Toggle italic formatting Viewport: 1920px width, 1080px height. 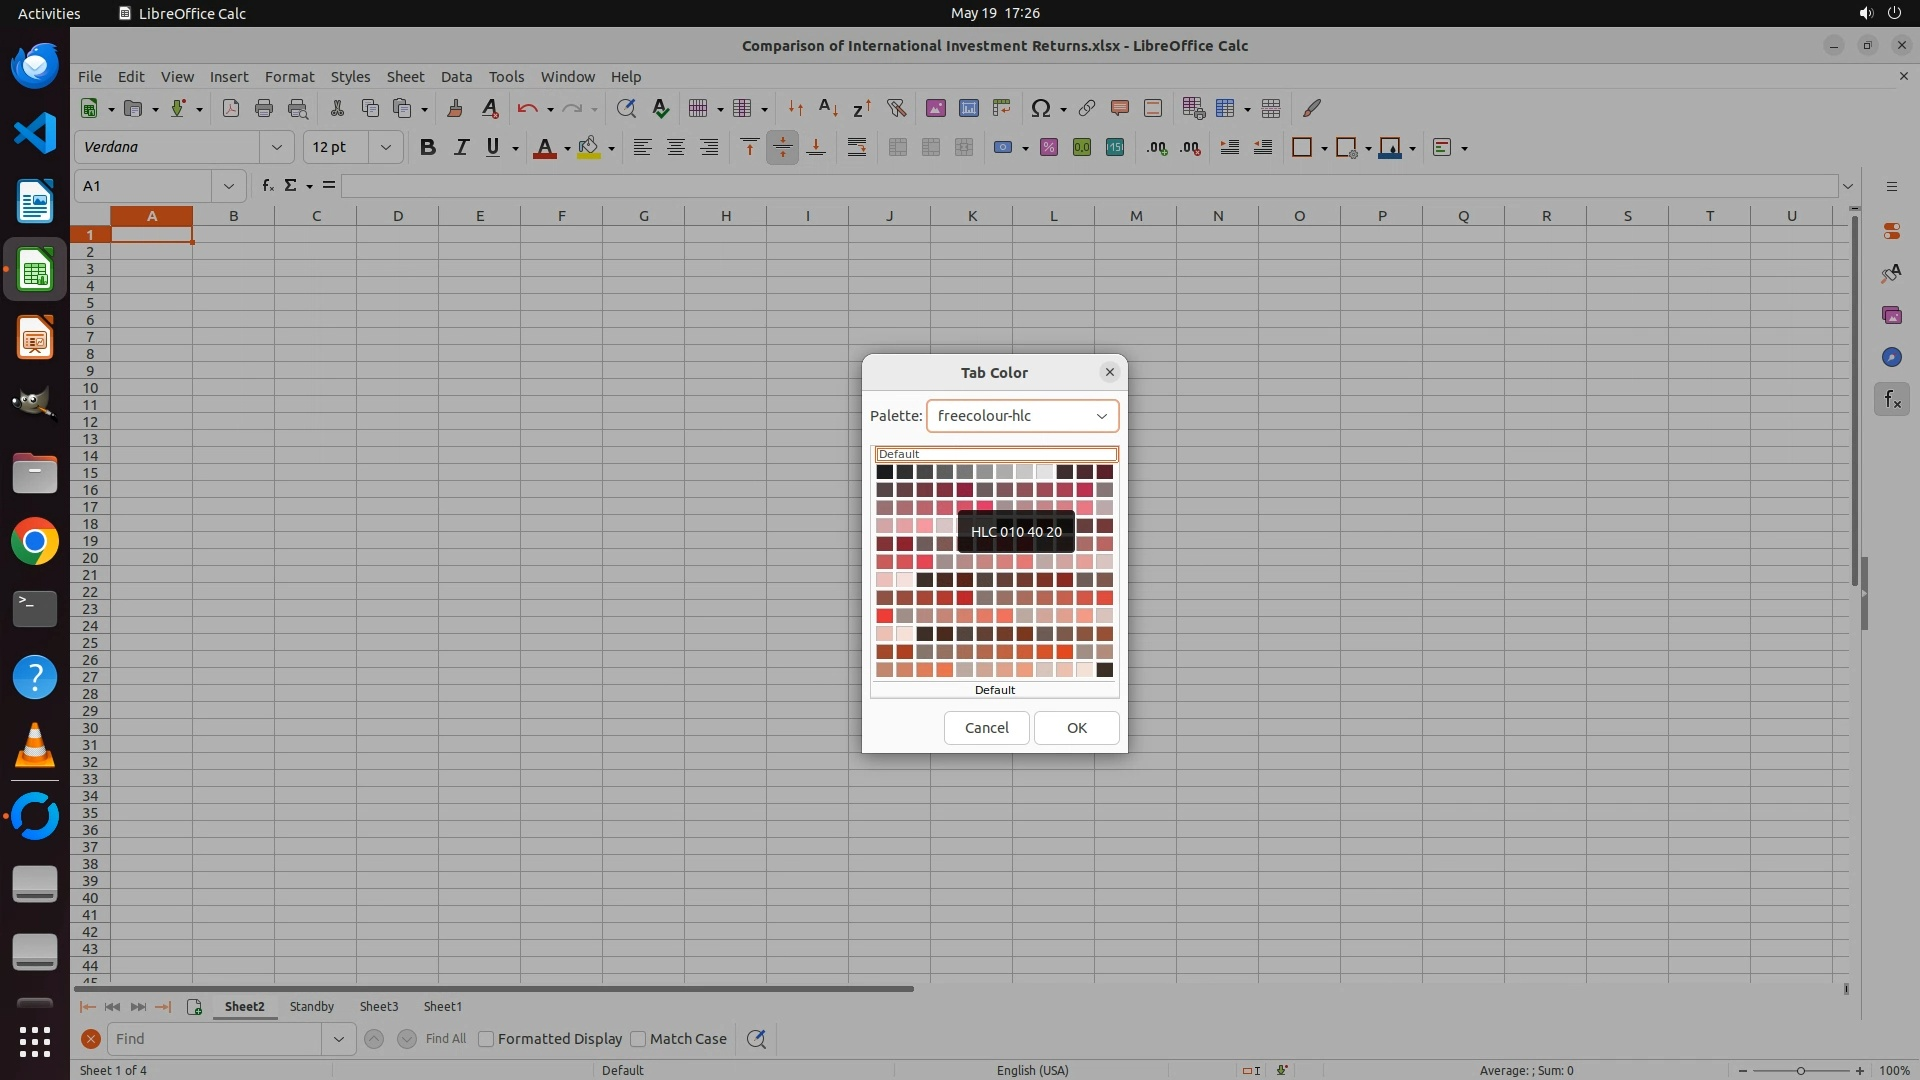[x=461, y=148]
